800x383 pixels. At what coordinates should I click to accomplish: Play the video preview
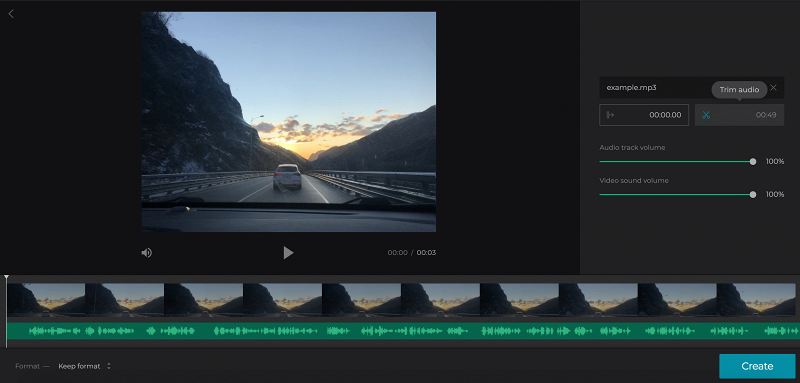click(288, 252)
